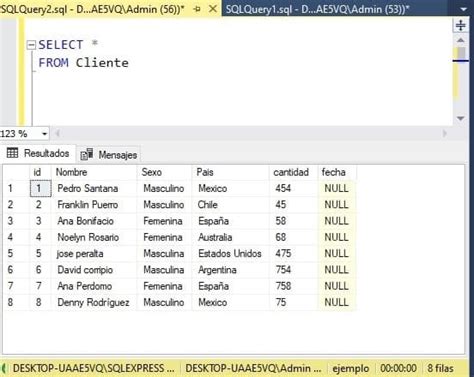474x377 pixels.
Task: Click the cantidad value 475
Action: tap(293, 253)
